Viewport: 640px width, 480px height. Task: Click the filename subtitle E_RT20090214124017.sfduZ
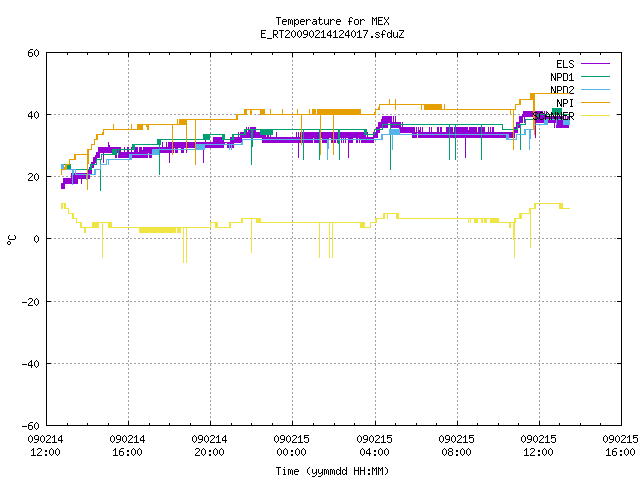[332, 34]
